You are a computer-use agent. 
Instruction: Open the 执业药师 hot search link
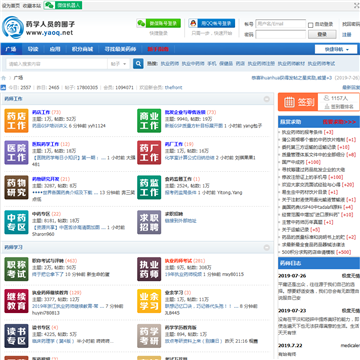click(x=170, y=64)
